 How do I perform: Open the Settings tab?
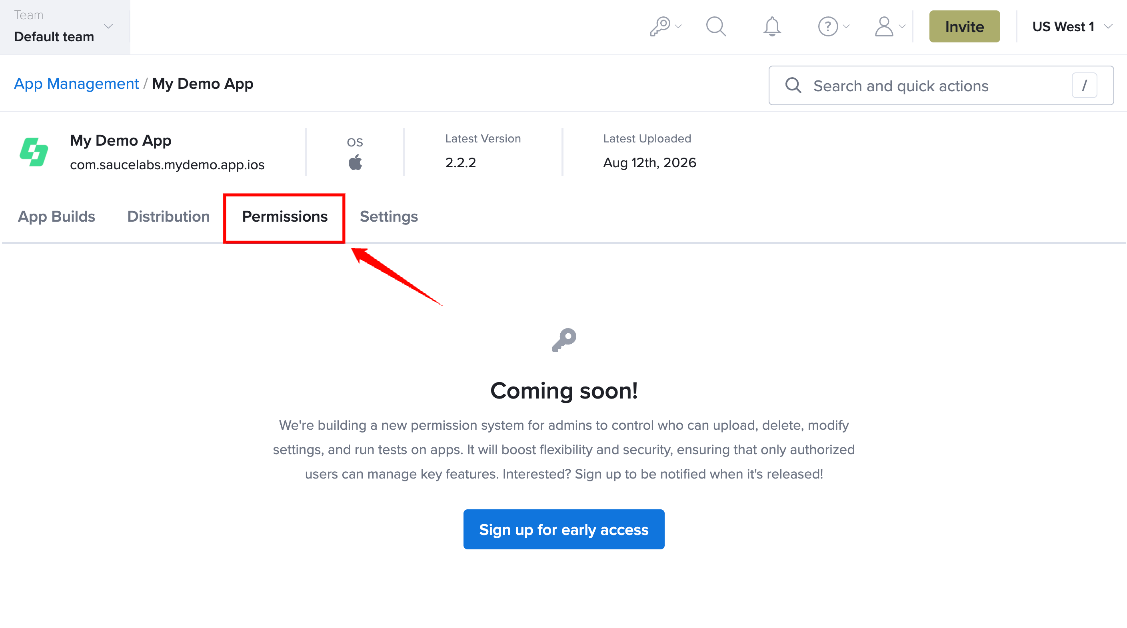coord(389,216)
